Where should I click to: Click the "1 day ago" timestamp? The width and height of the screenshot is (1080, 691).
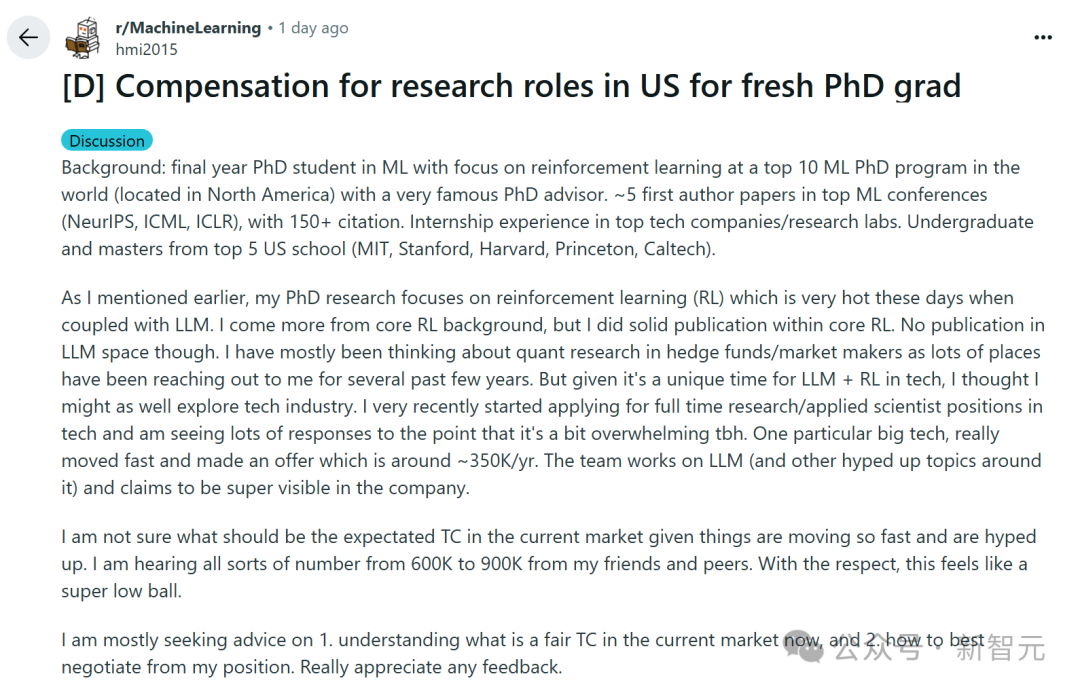point(313,28)
